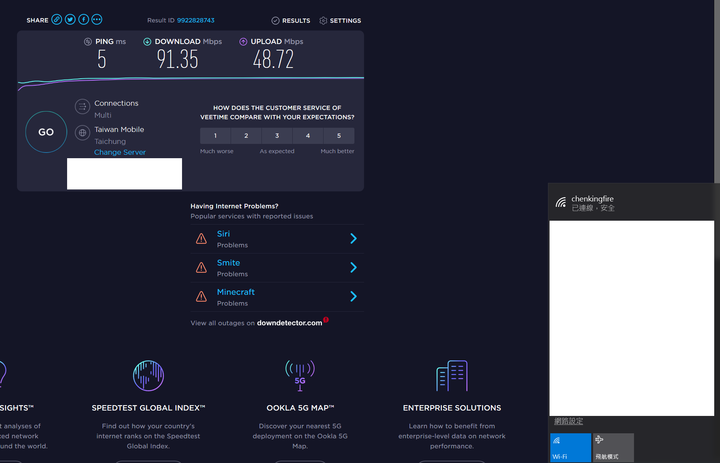This screenshot has width=720, height=463.
Task: Click the Connections Multi icon
Action: pos(82,107)
